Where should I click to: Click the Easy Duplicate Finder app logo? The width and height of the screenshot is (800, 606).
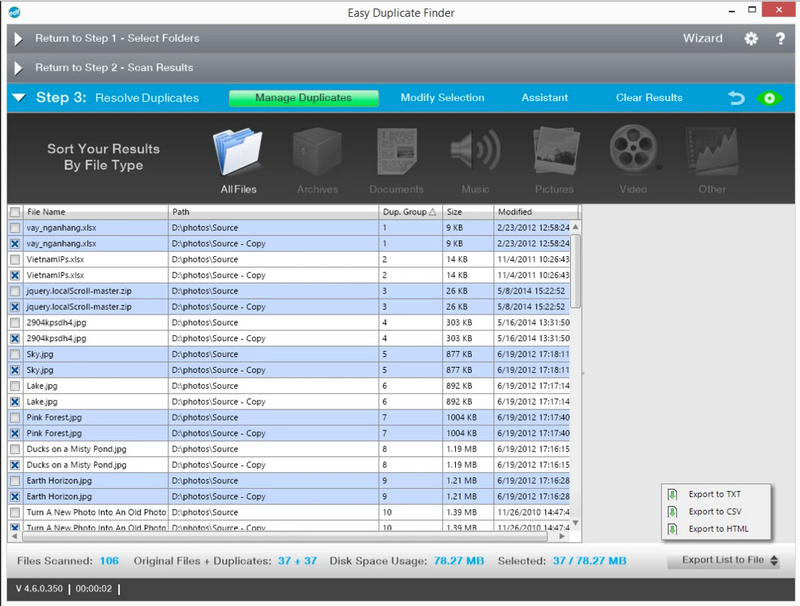click(15, 12)
